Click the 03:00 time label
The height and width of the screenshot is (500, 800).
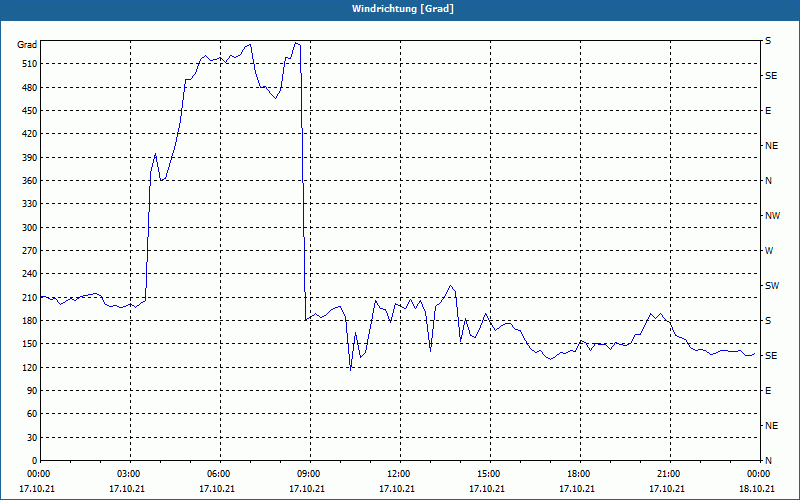(x=131, y=474)
